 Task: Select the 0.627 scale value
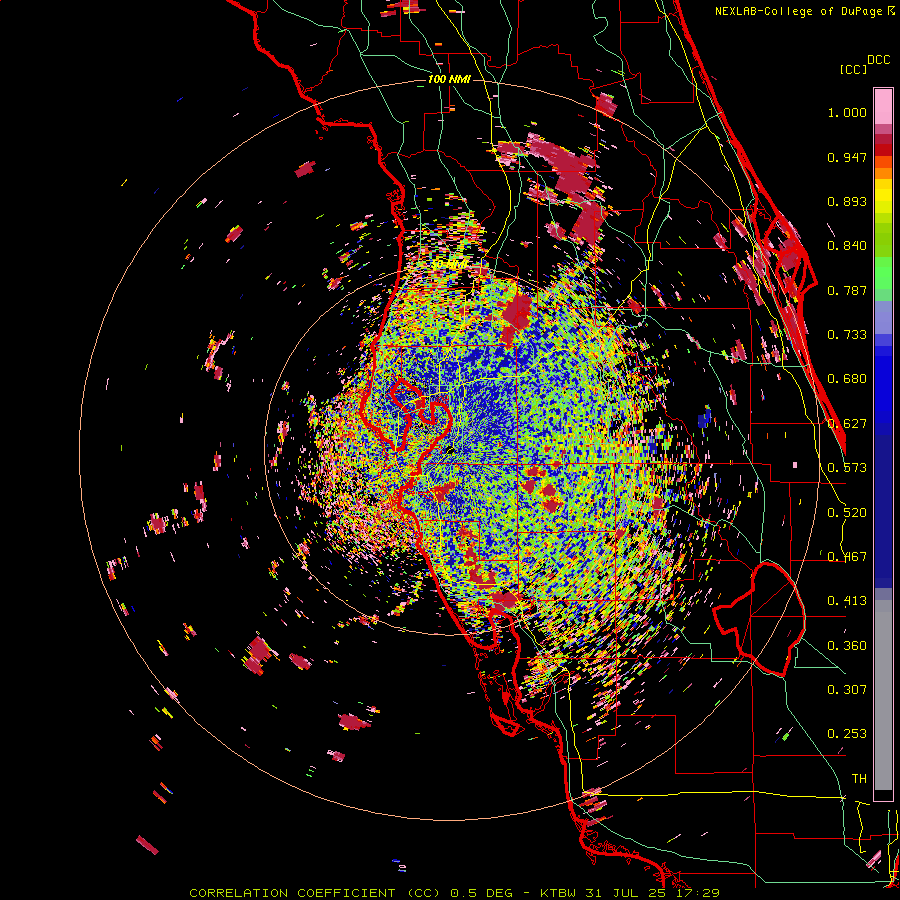(x=847, y=424)
